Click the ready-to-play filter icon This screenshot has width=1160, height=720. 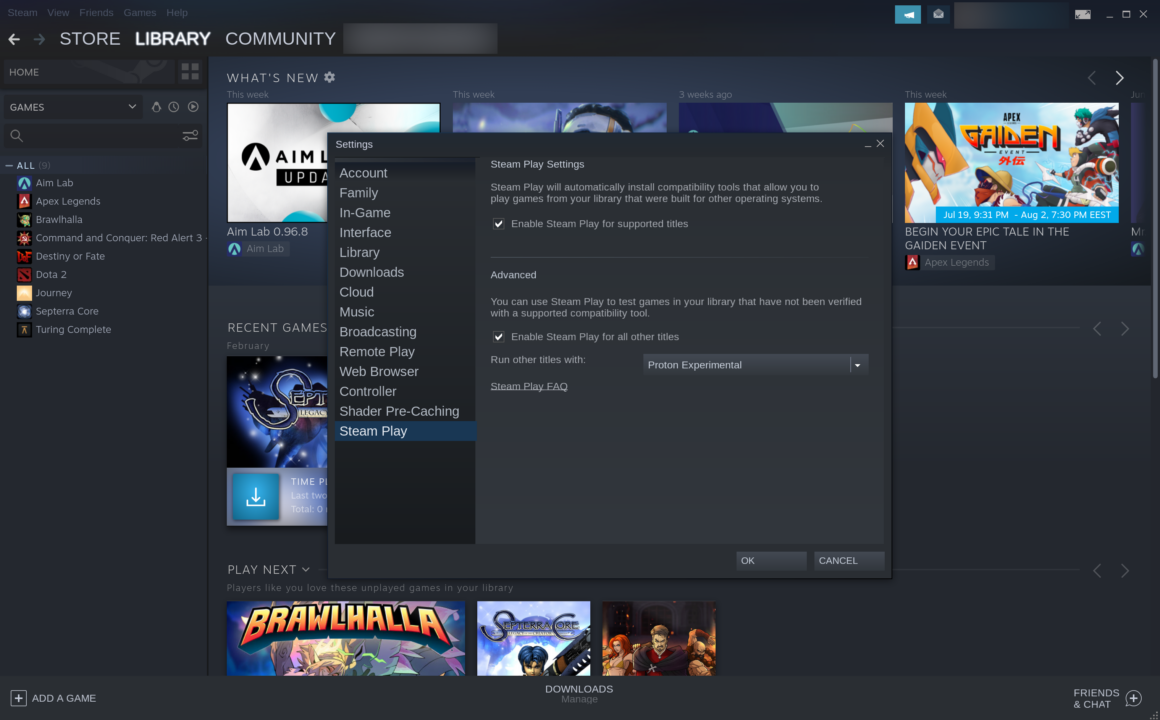click(x=192, y=106)
